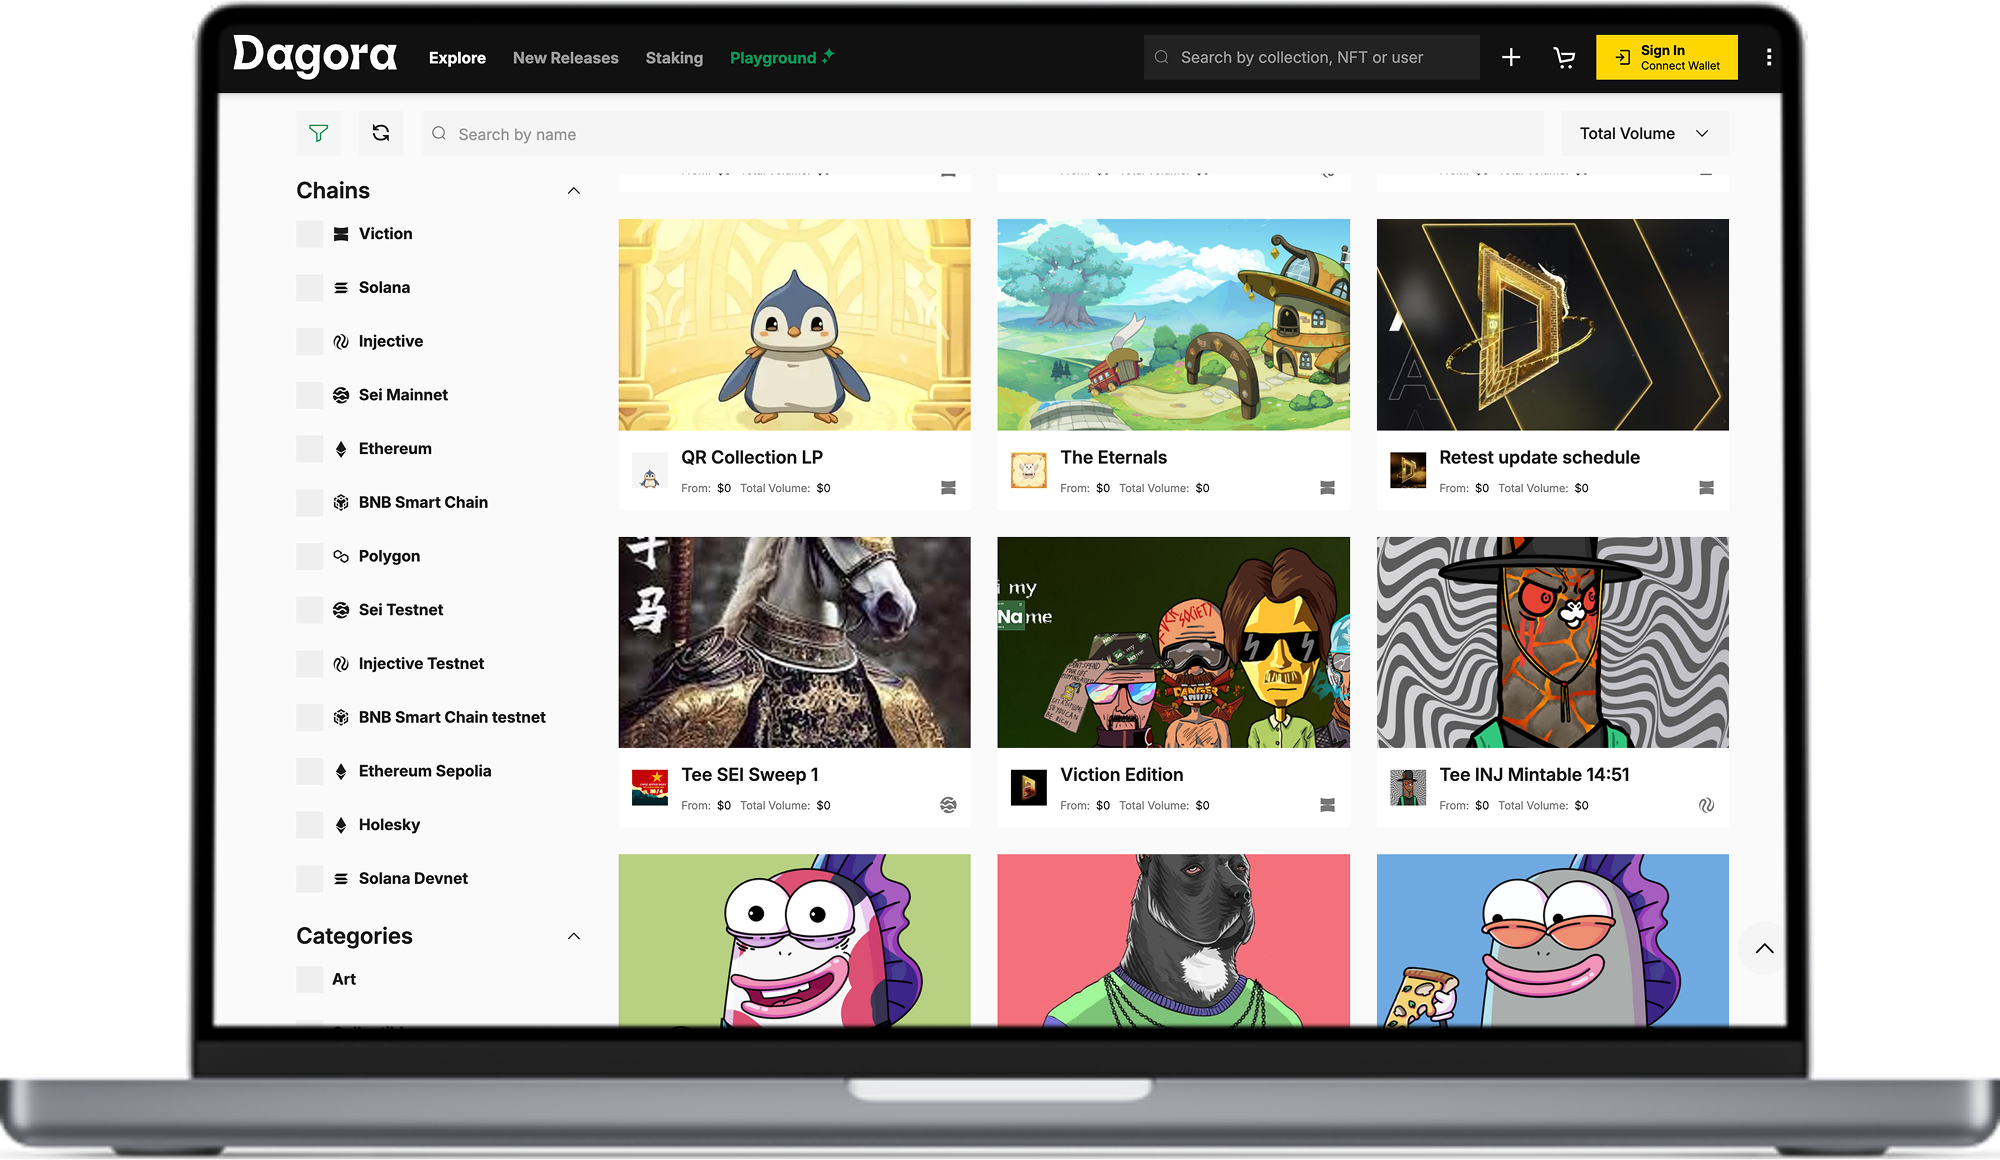Collapse the Chains filter section
The height and width of the screenshot is (1160, 2000).
(x=574, y=191)
